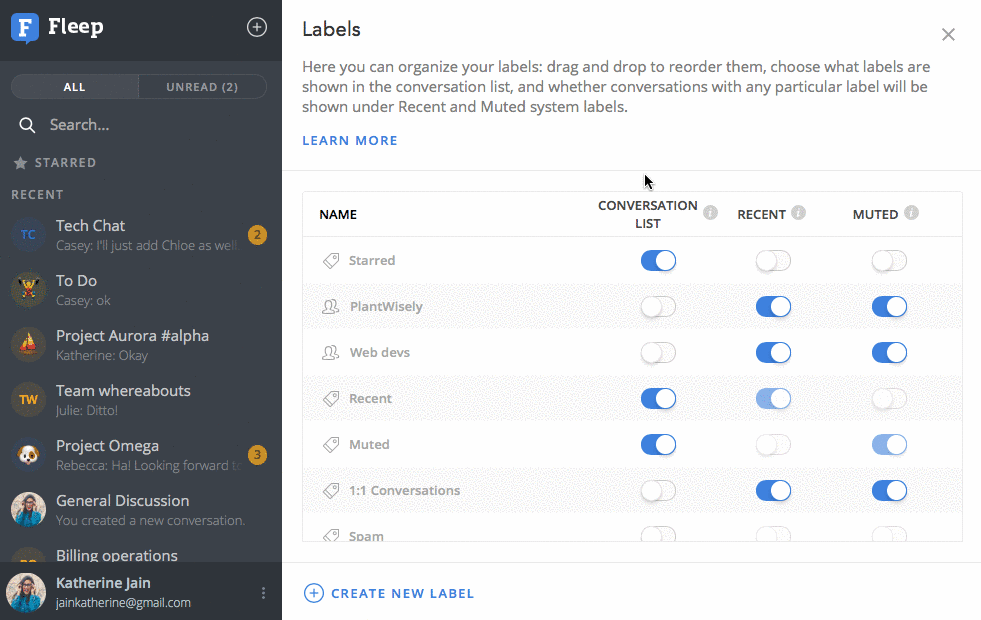Open the Team whereabouts conversation
The width and height of the screenshot is (981, 620).
tap(141, 400)
